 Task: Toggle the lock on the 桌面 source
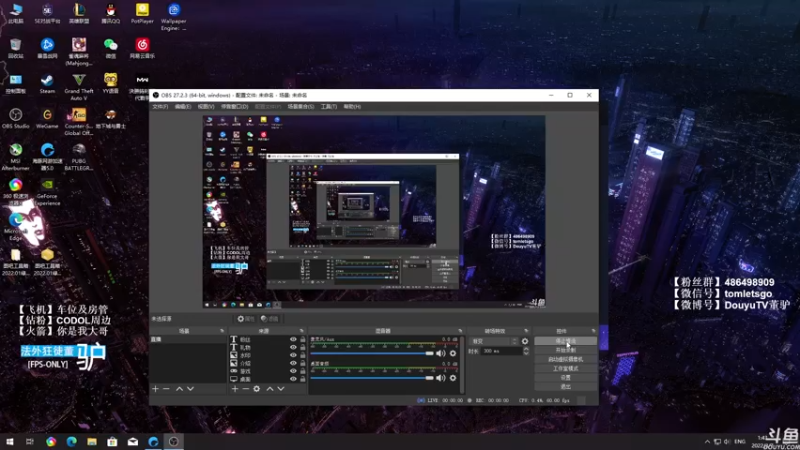(x=303, y=379)
